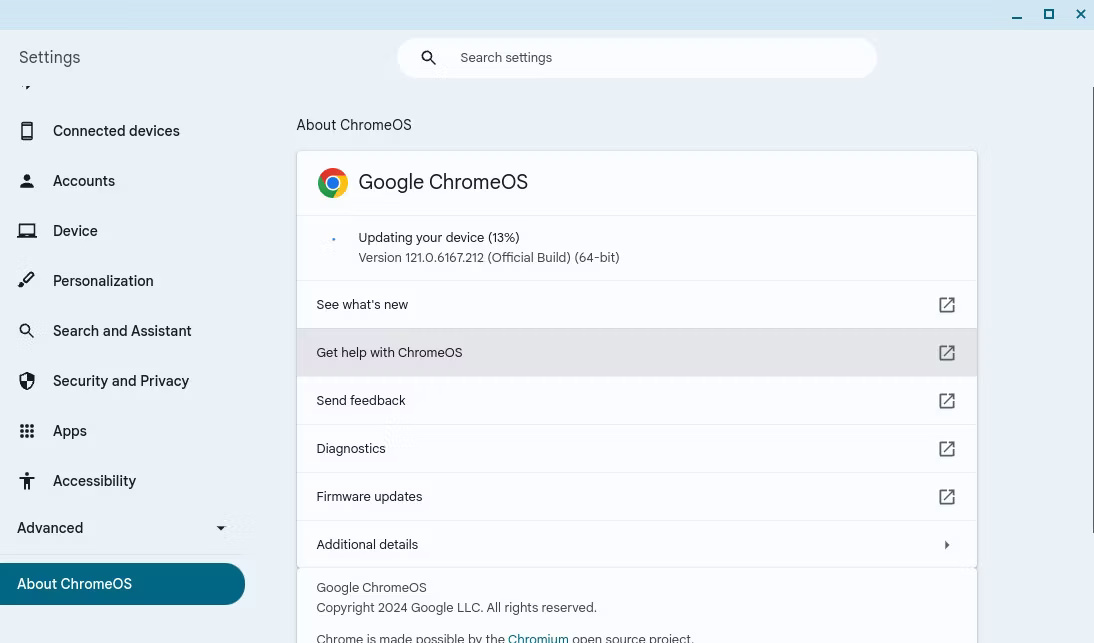The image size is (1094, 643).
Task: Click the Connected devices phone icon
Action: (27, 130)
